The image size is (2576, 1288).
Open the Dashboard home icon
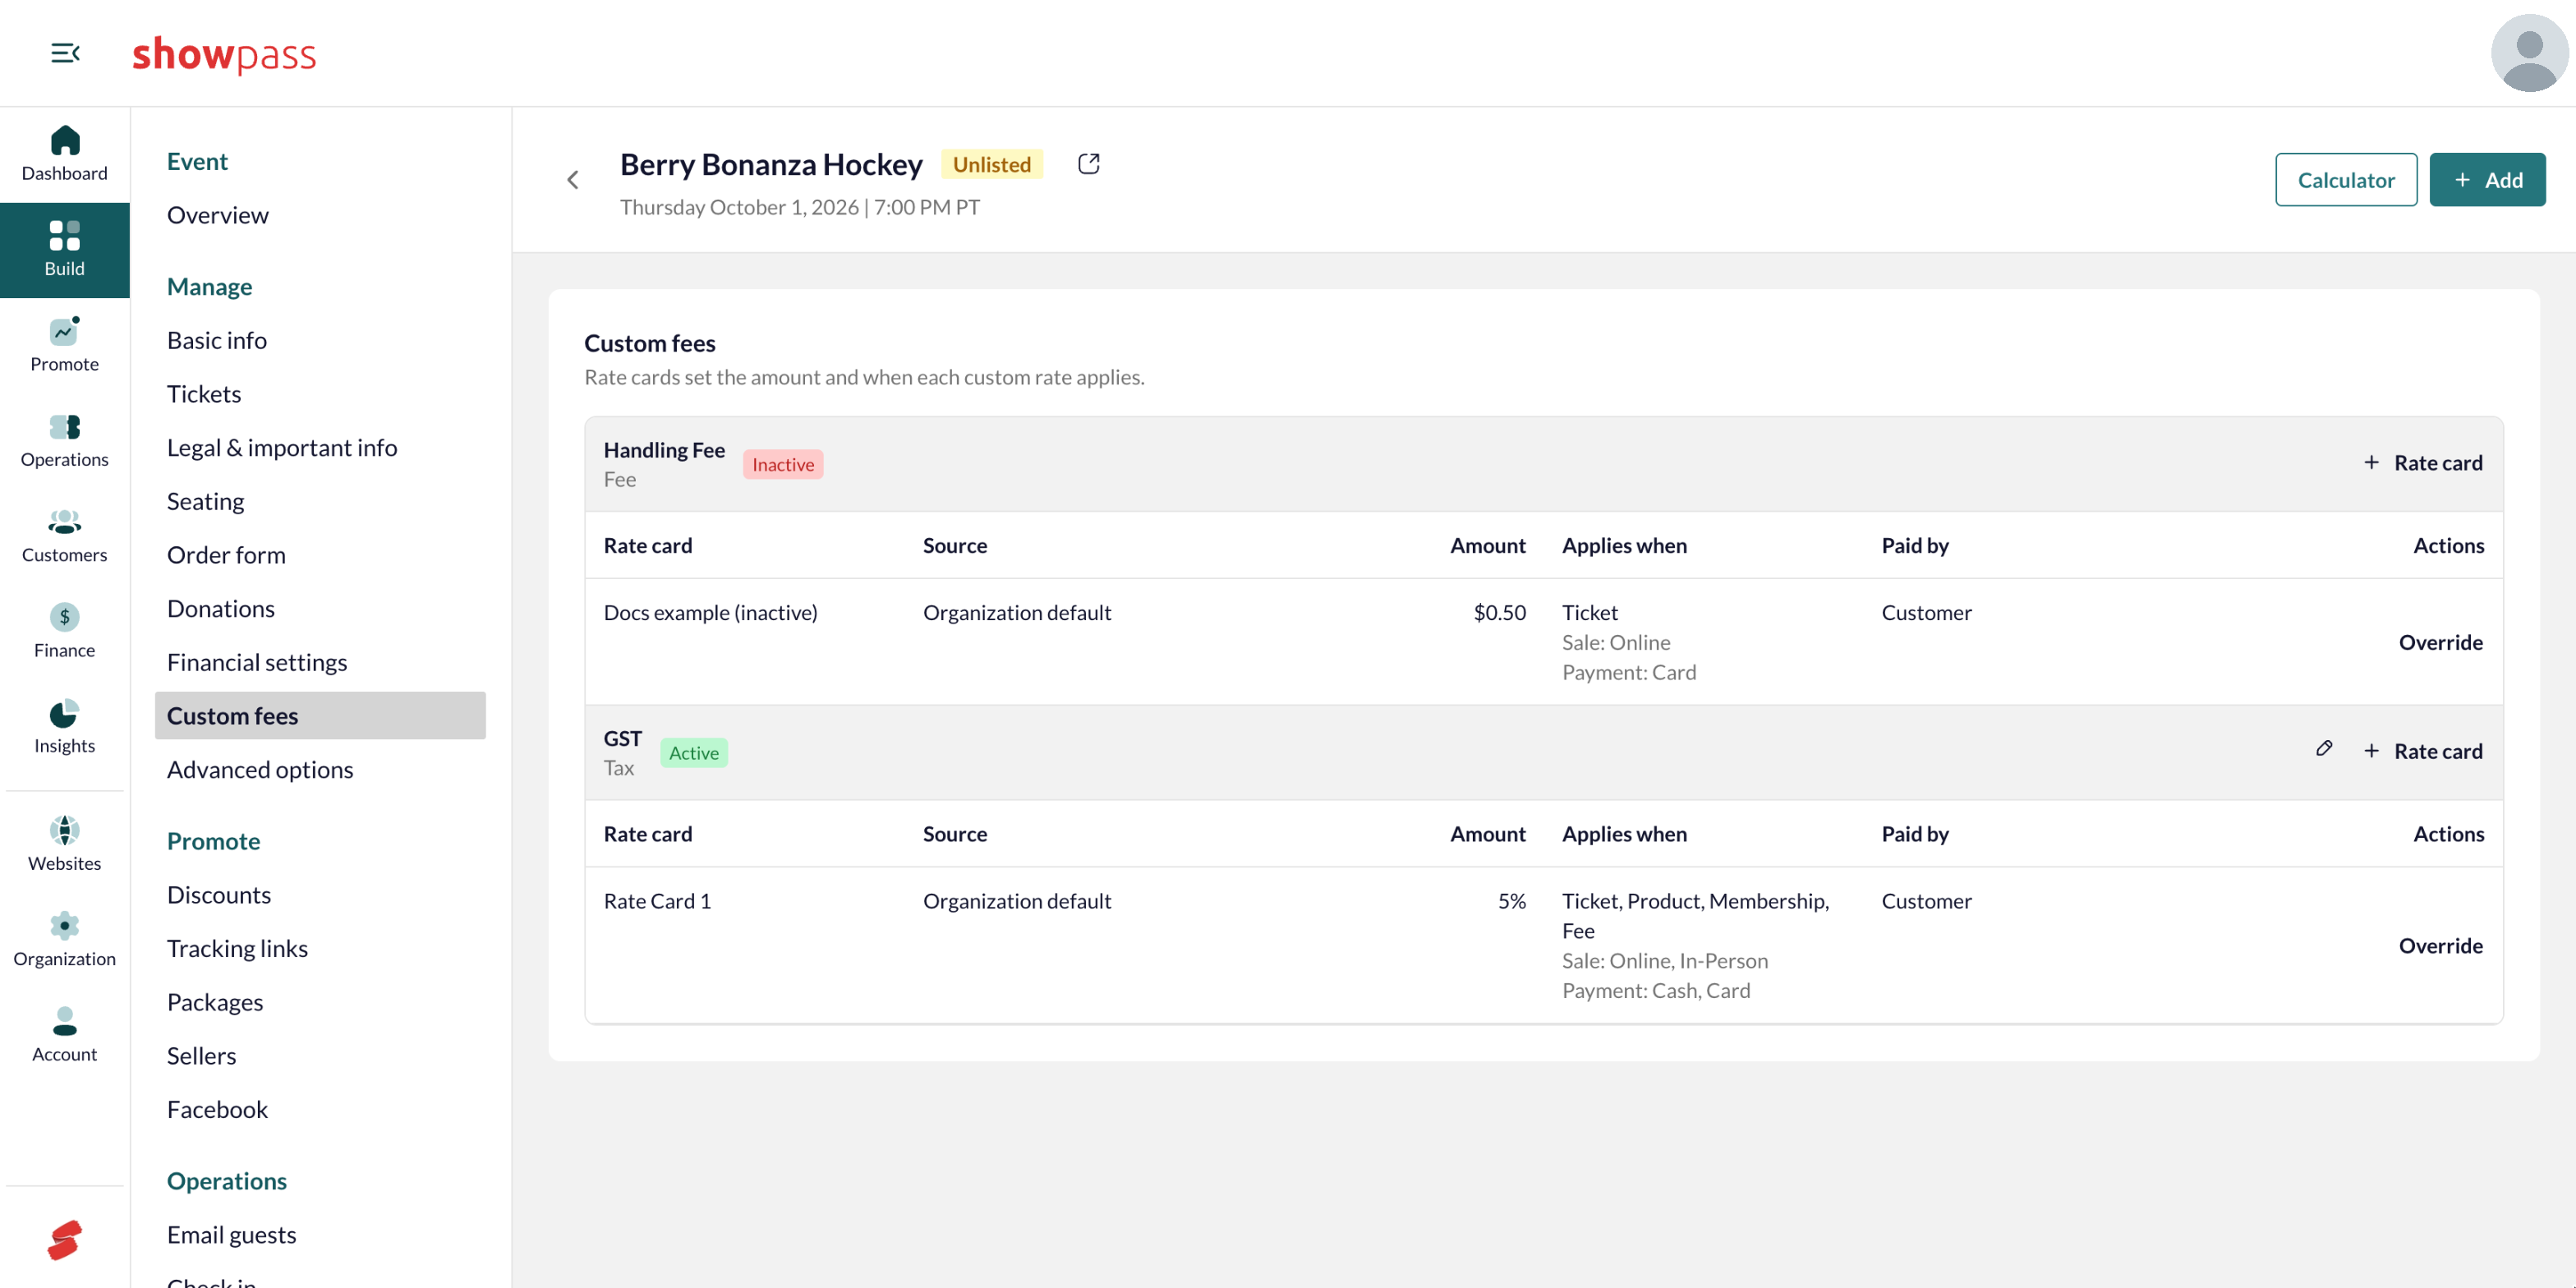tap(65, 140)
